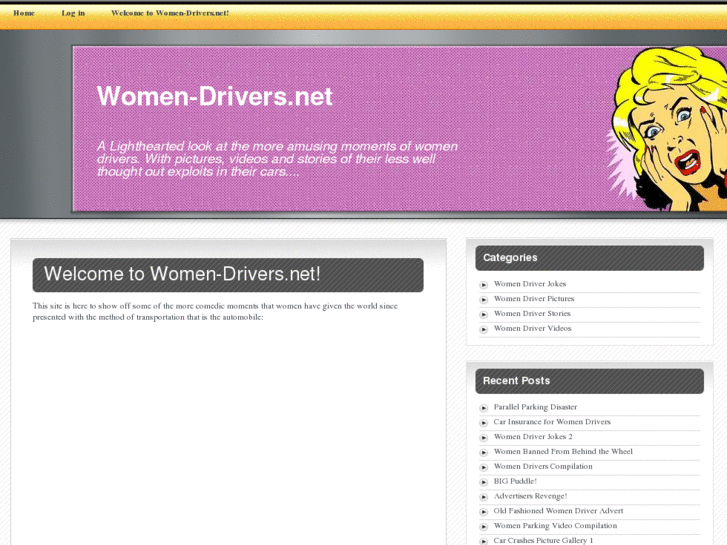This screenshot has height=545, width=727.
Task: Open the Welcome to Women-Drivers.net! nav item
Action: pyautogui.click(x=170, y=13)
